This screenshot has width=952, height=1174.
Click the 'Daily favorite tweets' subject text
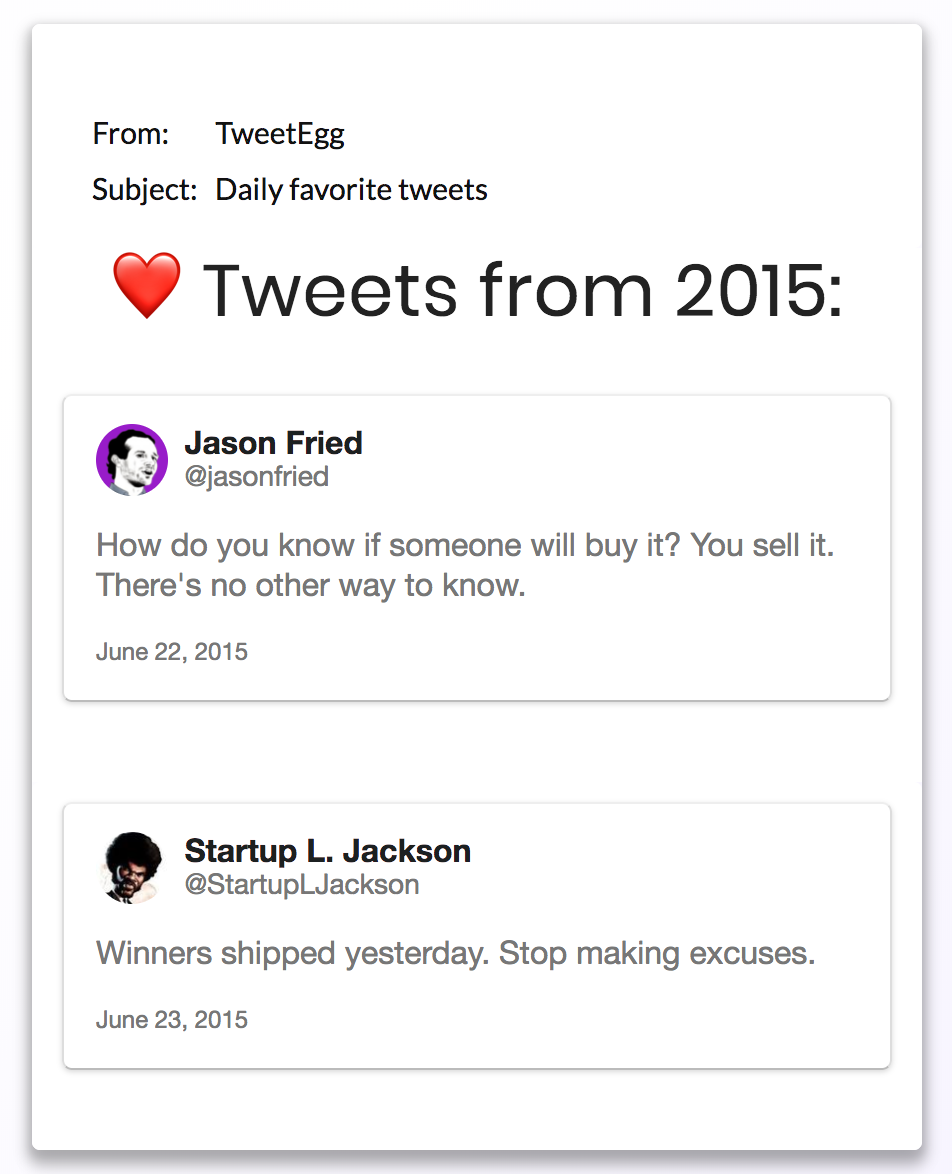[351, 190]
